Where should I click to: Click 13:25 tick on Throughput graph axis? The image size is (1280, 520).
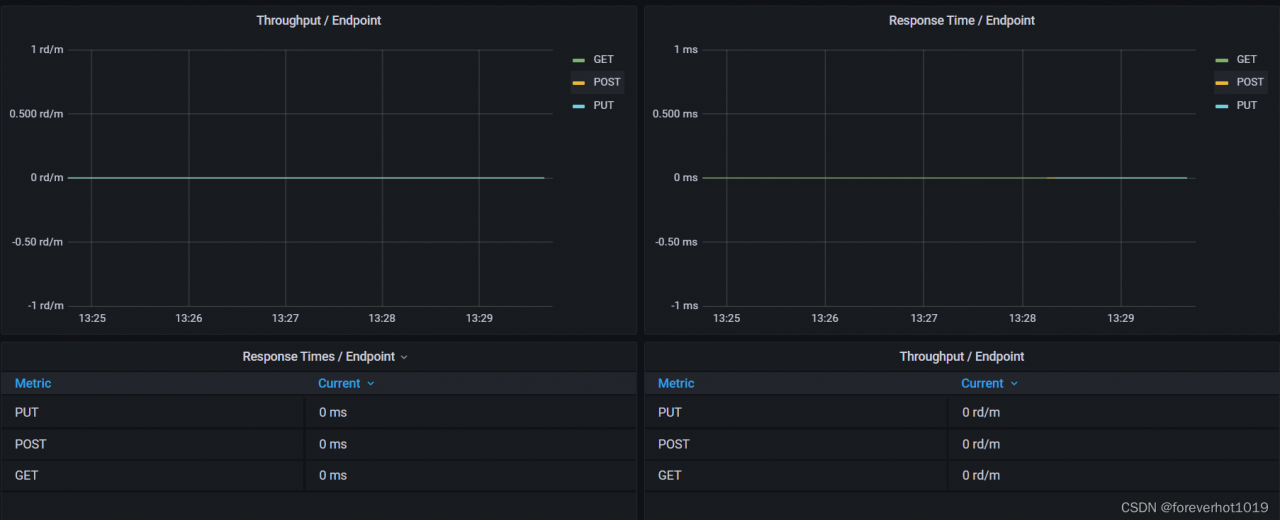point(92,318)
